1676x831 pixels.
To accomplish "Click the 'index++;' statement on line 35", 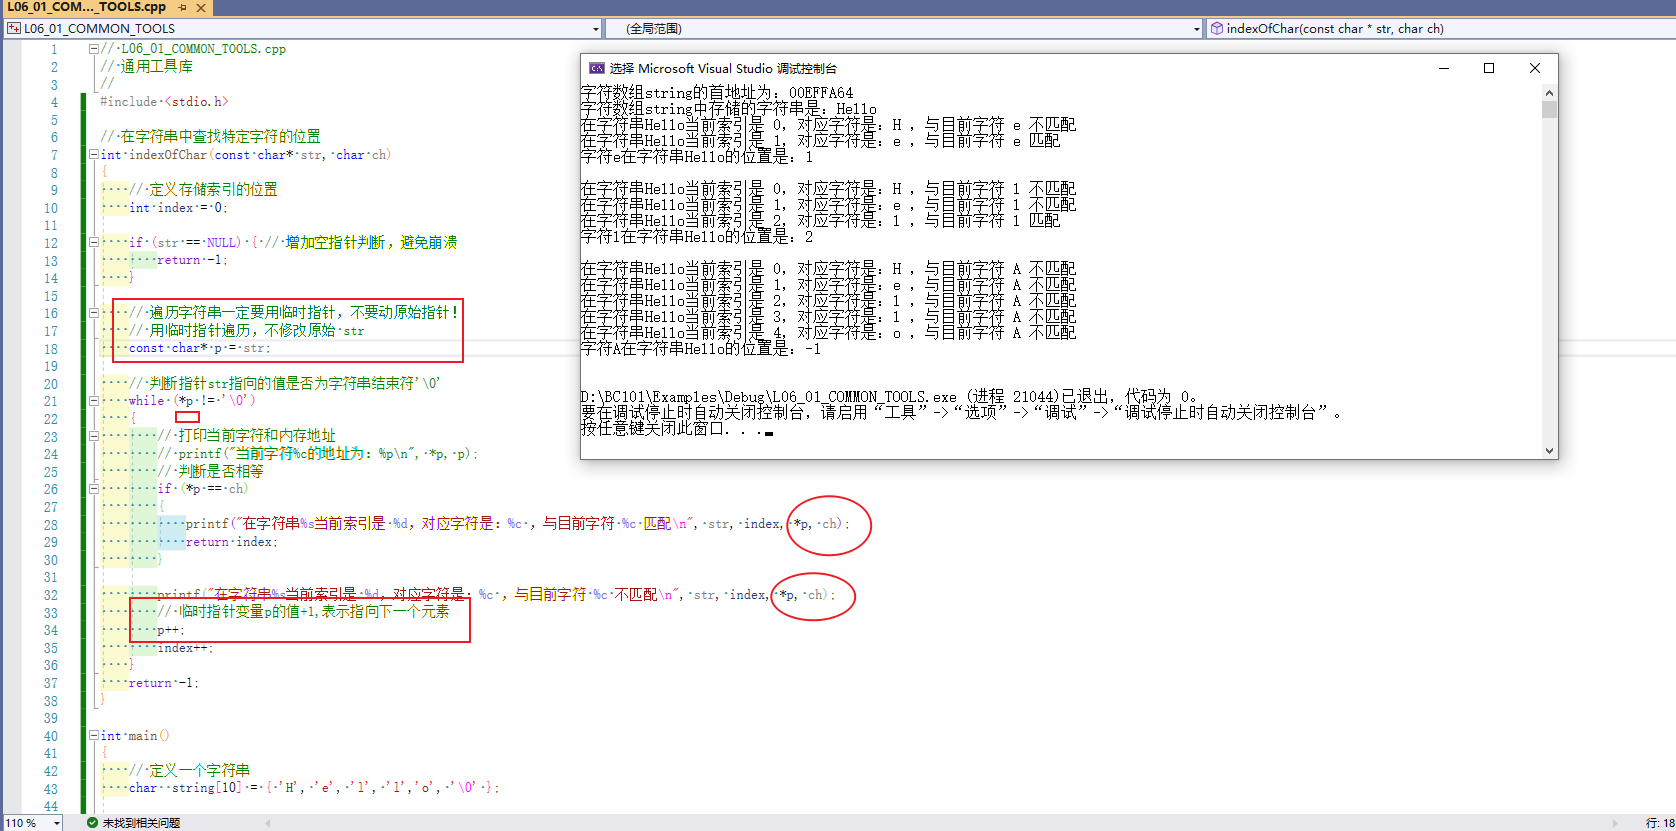I will (x=185, y=648).
